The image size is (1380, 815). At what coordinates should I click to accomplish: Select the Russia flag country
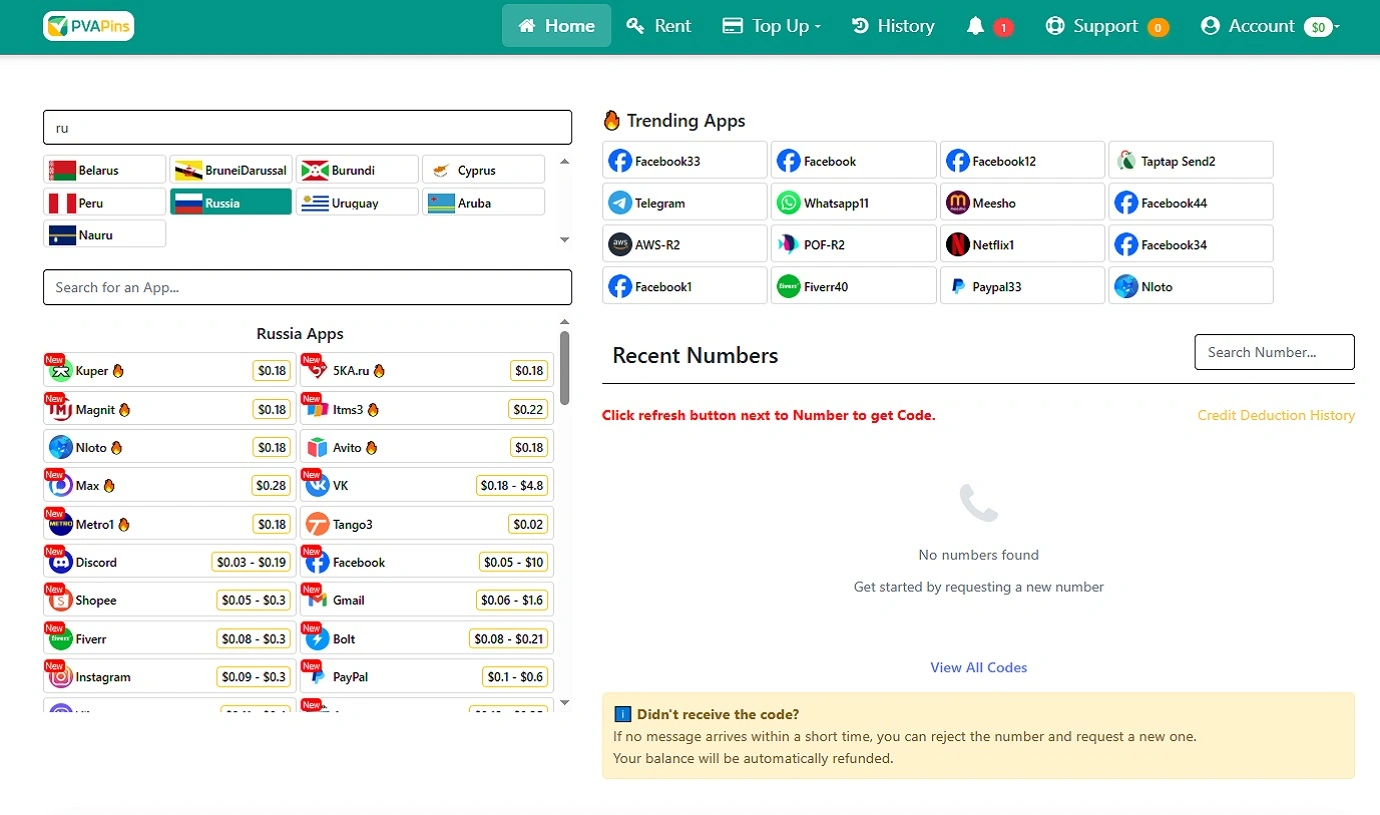click(x=231, y=202)
